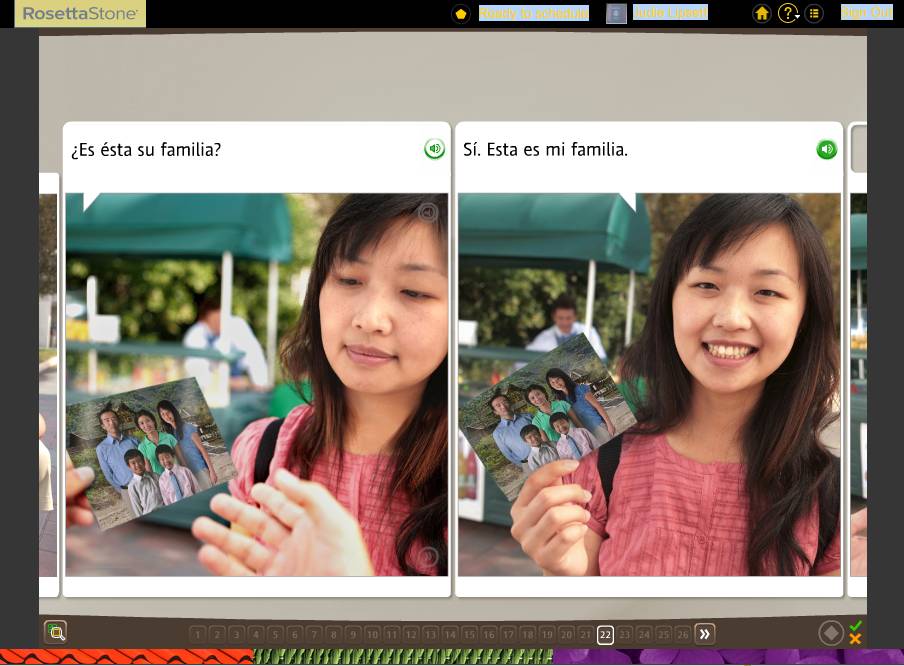904x666 pixels.
Task: Select the left card photo of the woman looking at the picture
Action: pos(257,385)
